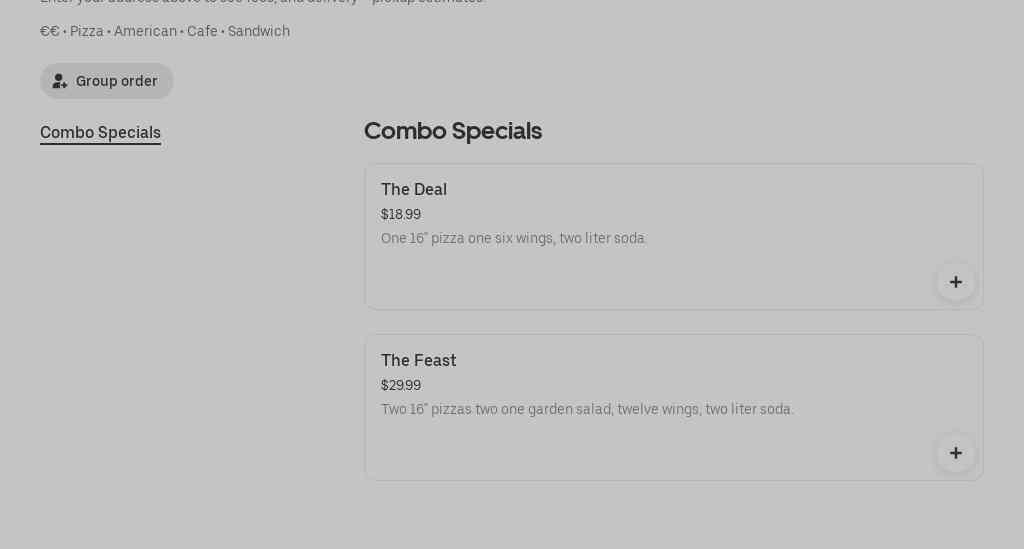Click the two 16" pizzas, garden salad description

(x=587, y=409)
